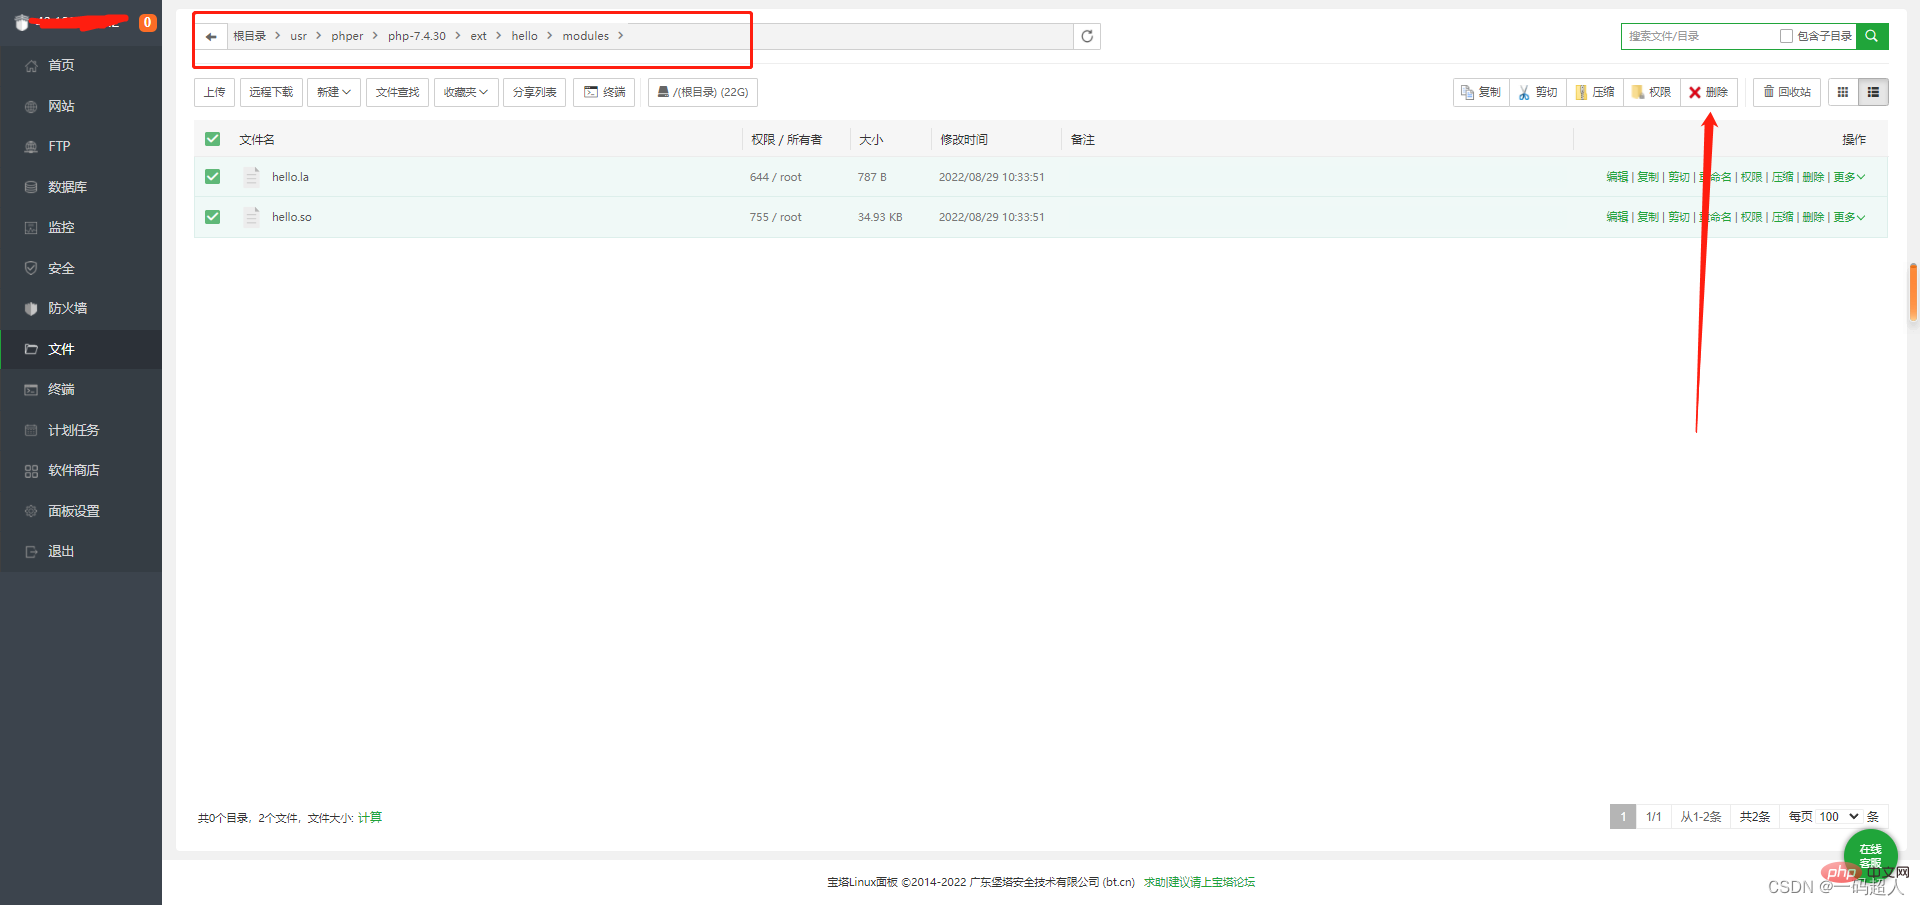Image resolution: width=1920 pixels, height=905 pixels.
Task: Open 防火墙 in the sidebar
Action: tap(81, 308)
